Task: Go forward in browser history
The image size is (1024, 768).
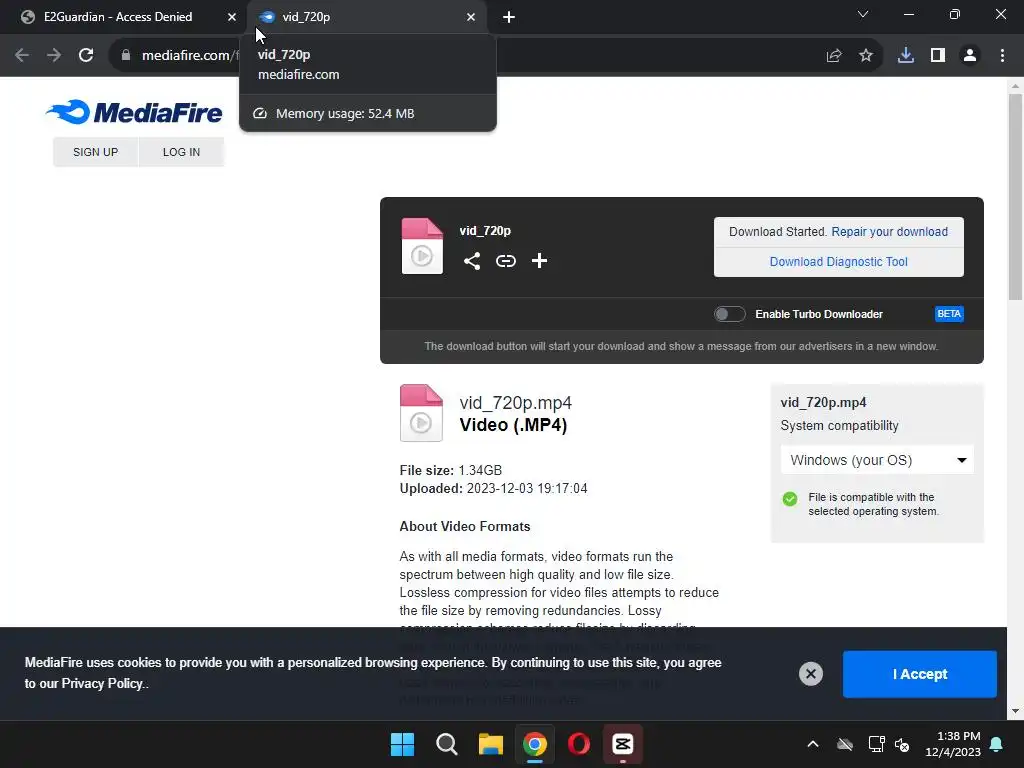Action: click(x=54, y=56)
